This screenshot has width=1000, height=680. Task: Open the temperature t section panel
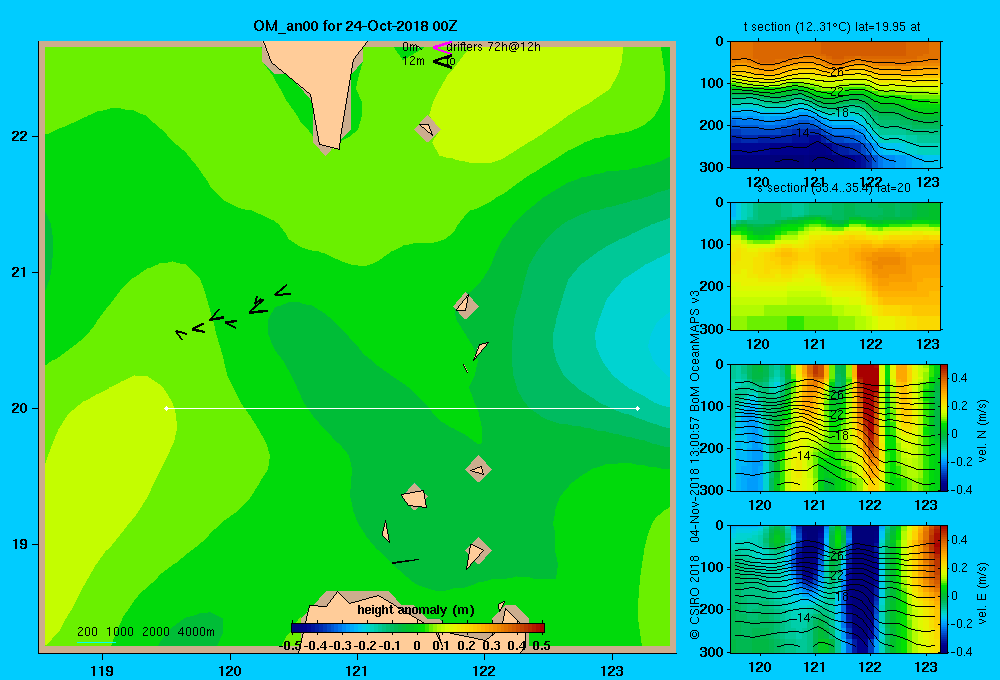835,105
